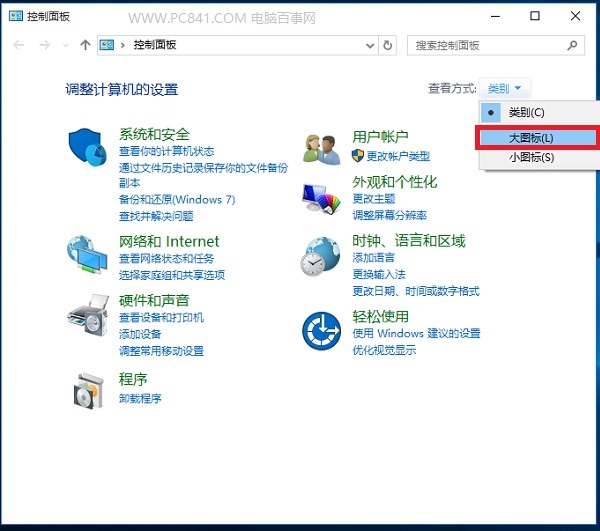Open the 更改帐户类型 link

tap(398, 156)
